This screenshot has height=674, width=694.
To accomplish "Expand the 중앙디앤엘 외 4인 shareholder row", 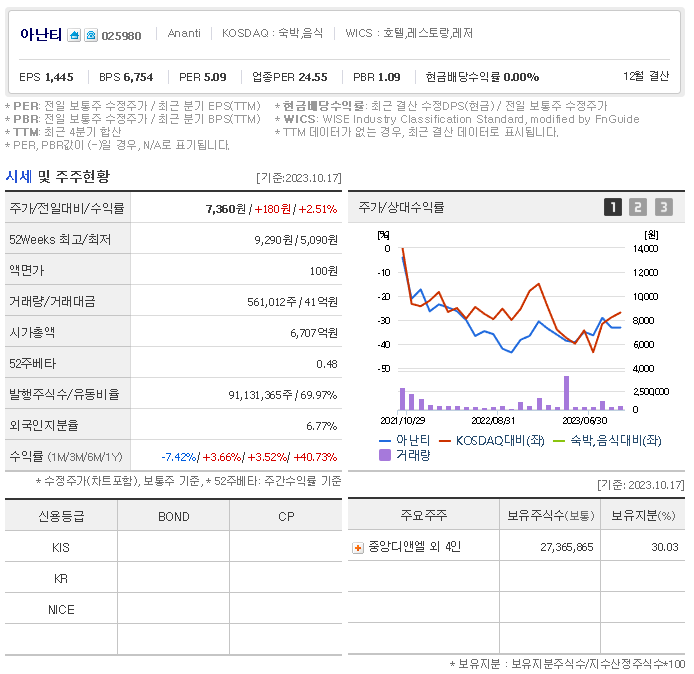I will click(358, 548).
